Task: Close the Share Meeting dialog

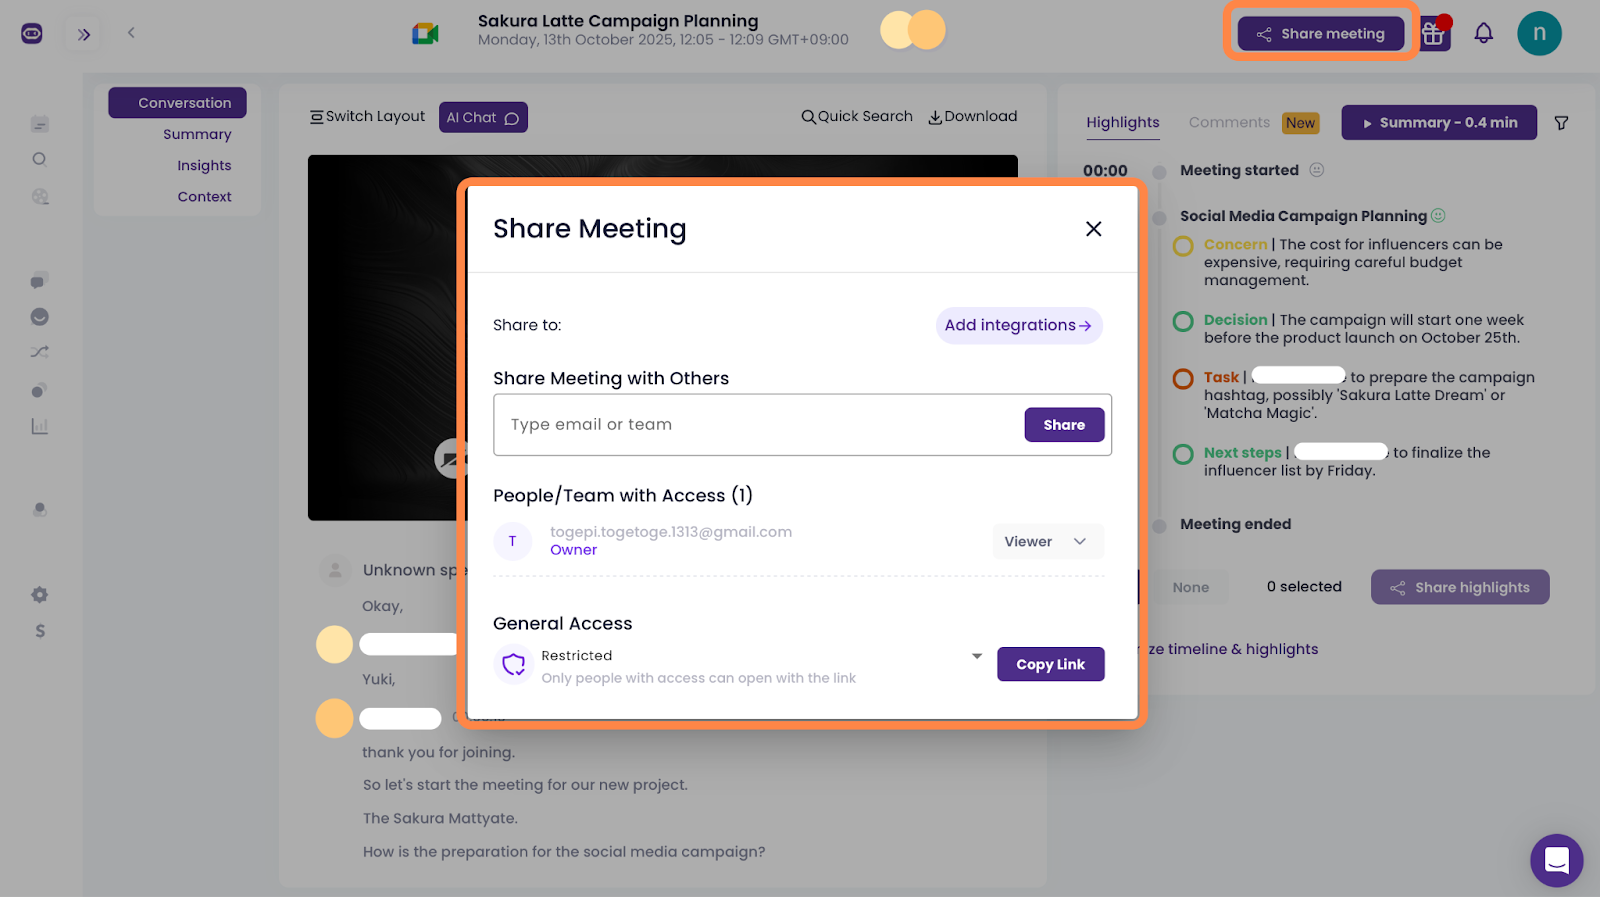Action: [1093, 229]
